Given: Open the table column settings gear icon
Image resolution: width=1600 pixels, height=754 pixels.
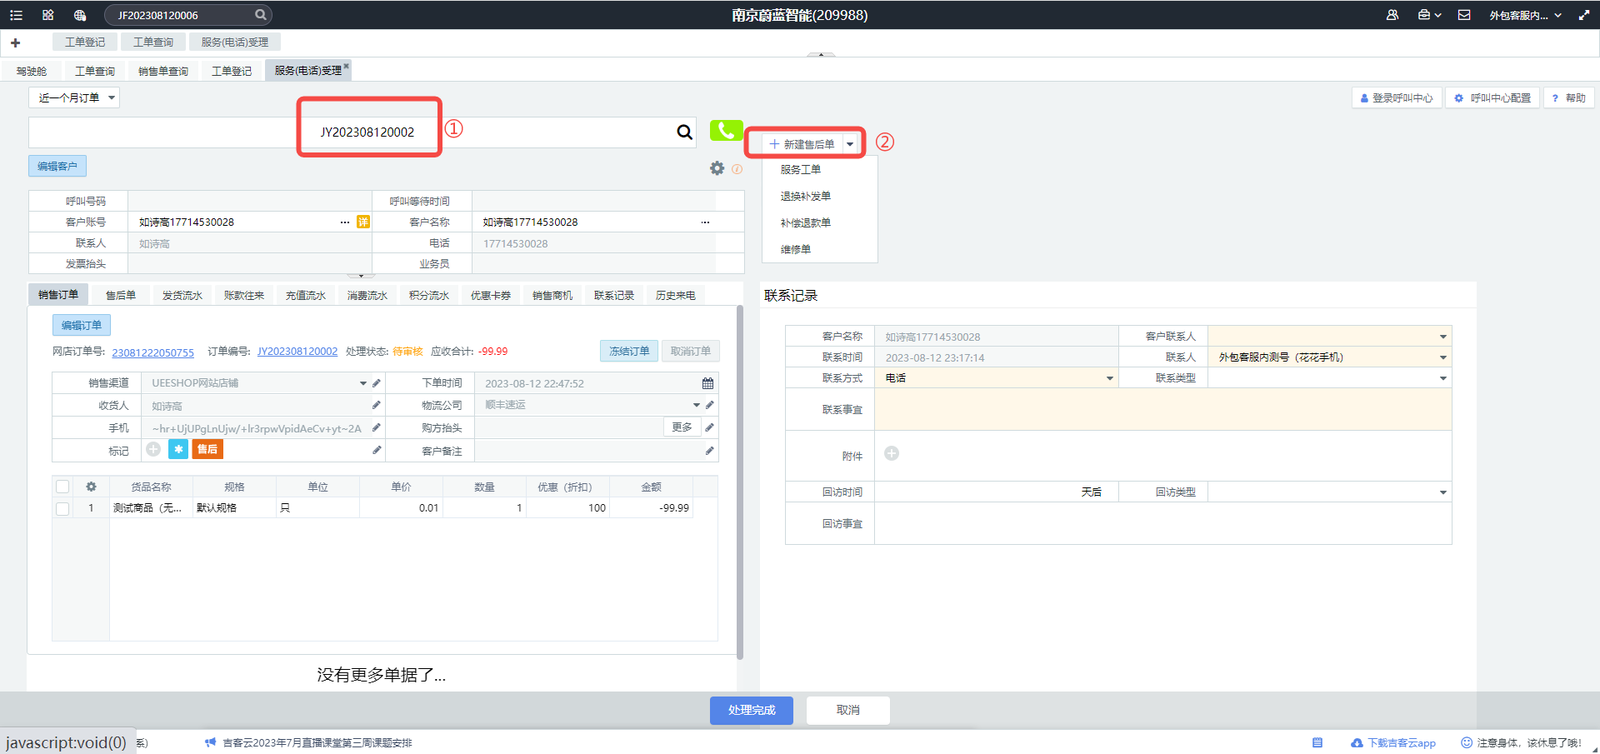Looking at the screenshot, I should coord(91,487).
